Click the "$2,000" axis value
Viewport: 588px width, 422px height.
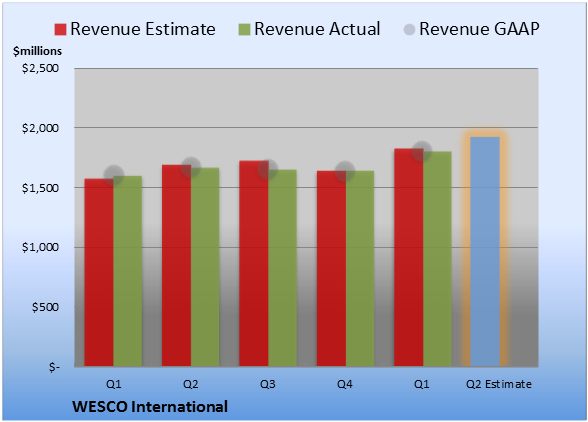coord(40,128)
